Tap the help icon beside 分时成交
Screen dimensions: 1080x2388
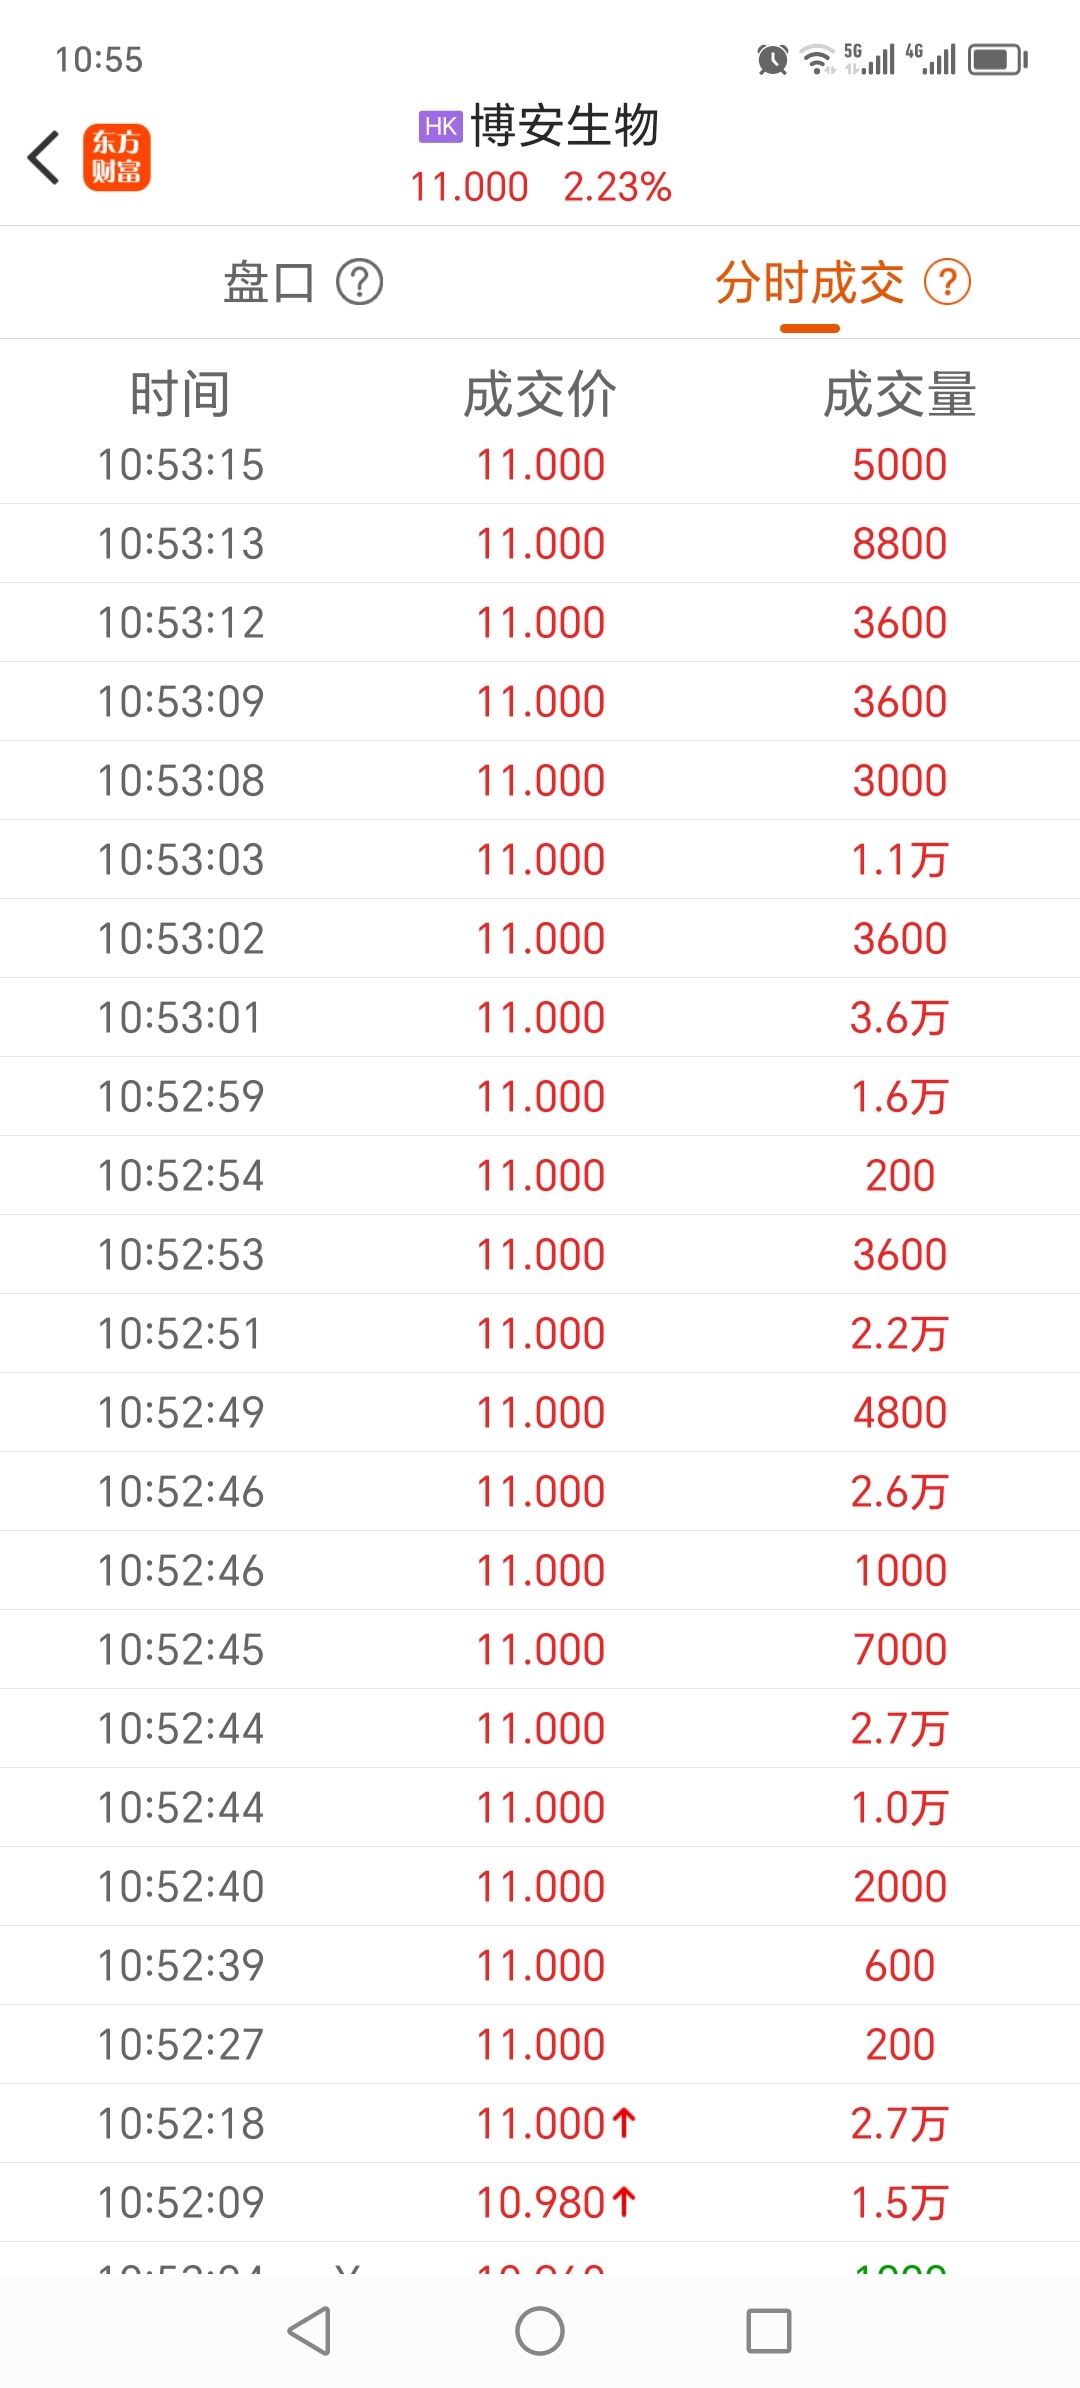click(x=947, y=283)
